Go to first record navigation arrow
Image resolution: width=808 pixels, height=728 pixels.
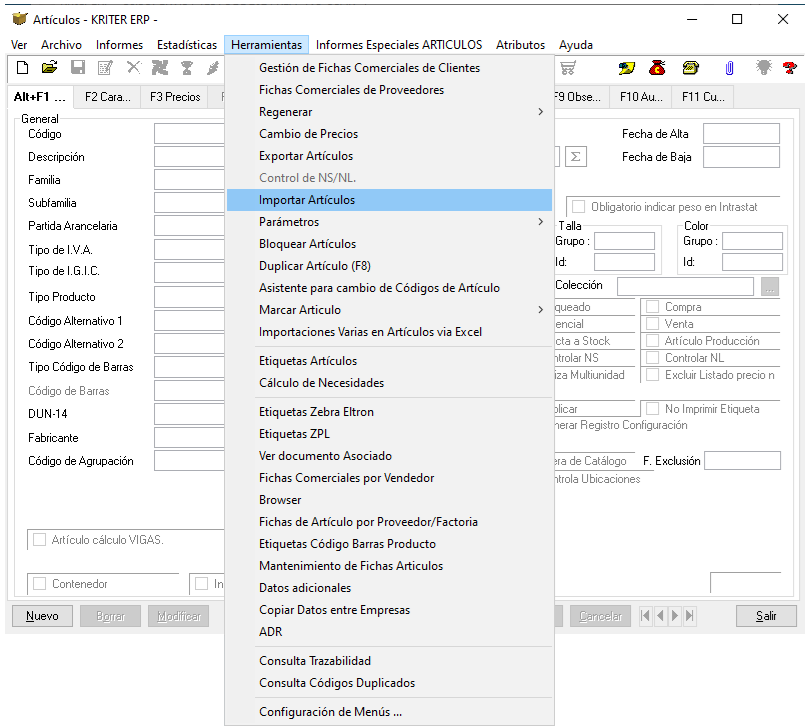tap(645, 616)
